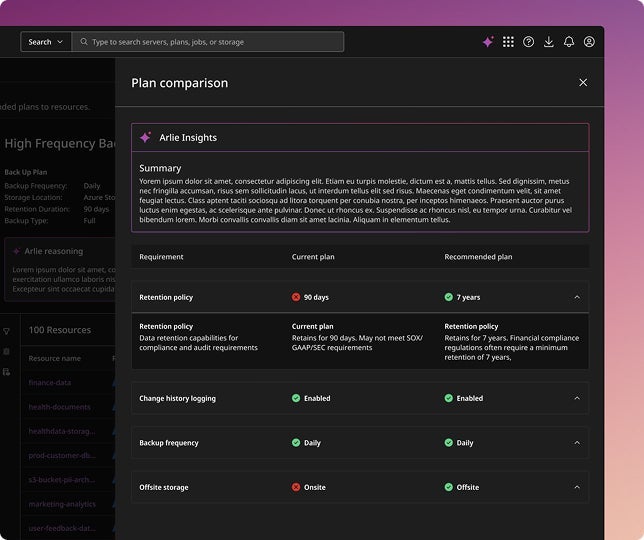Image resolution: width=644 pixels, height=540 pixels.
Task: Open the Search scope dropdown
Action: pyautogui.click(x=45, y=42)
